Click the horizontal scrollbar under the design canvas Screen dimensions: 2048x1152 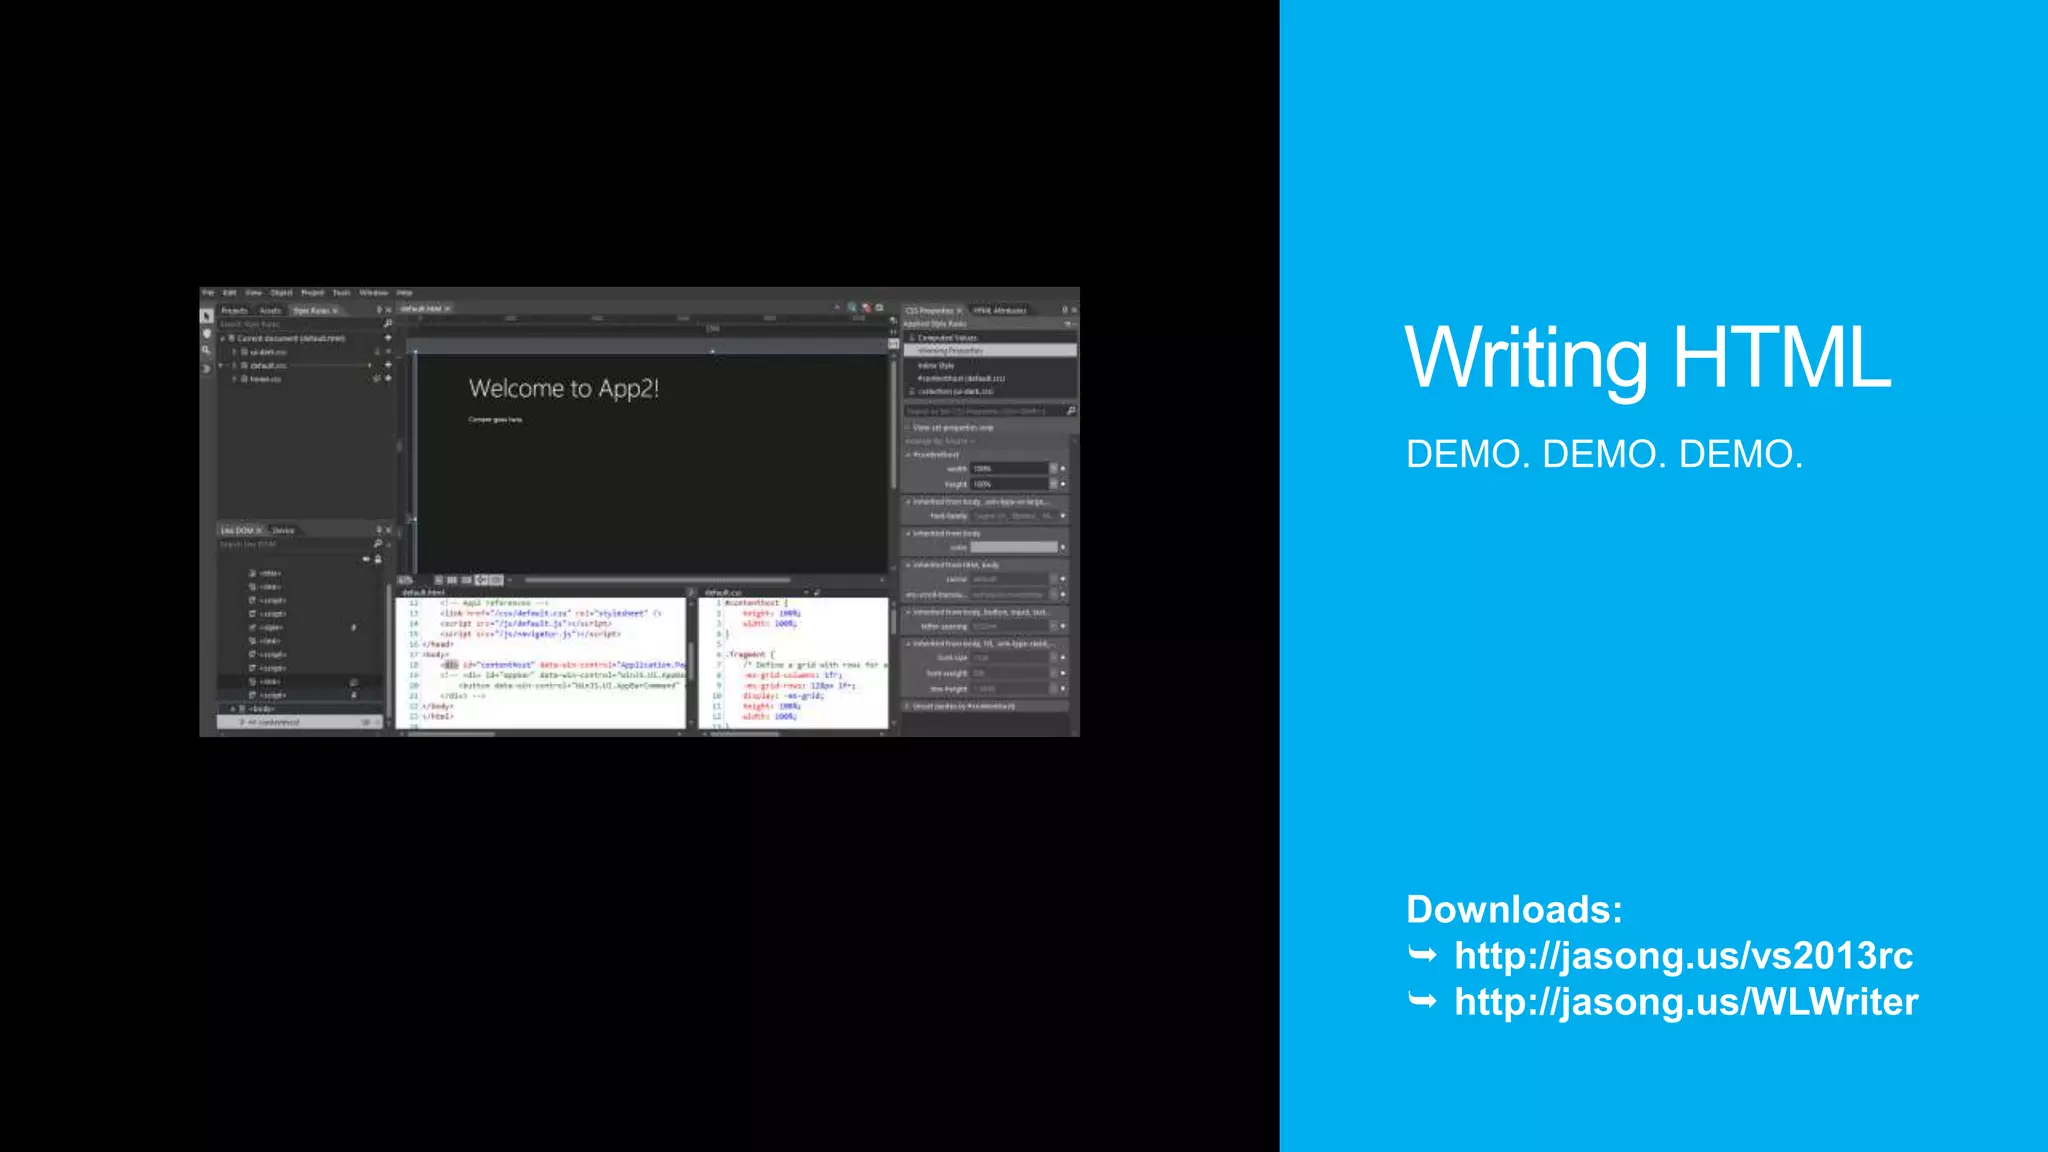[x=657, y=580]
